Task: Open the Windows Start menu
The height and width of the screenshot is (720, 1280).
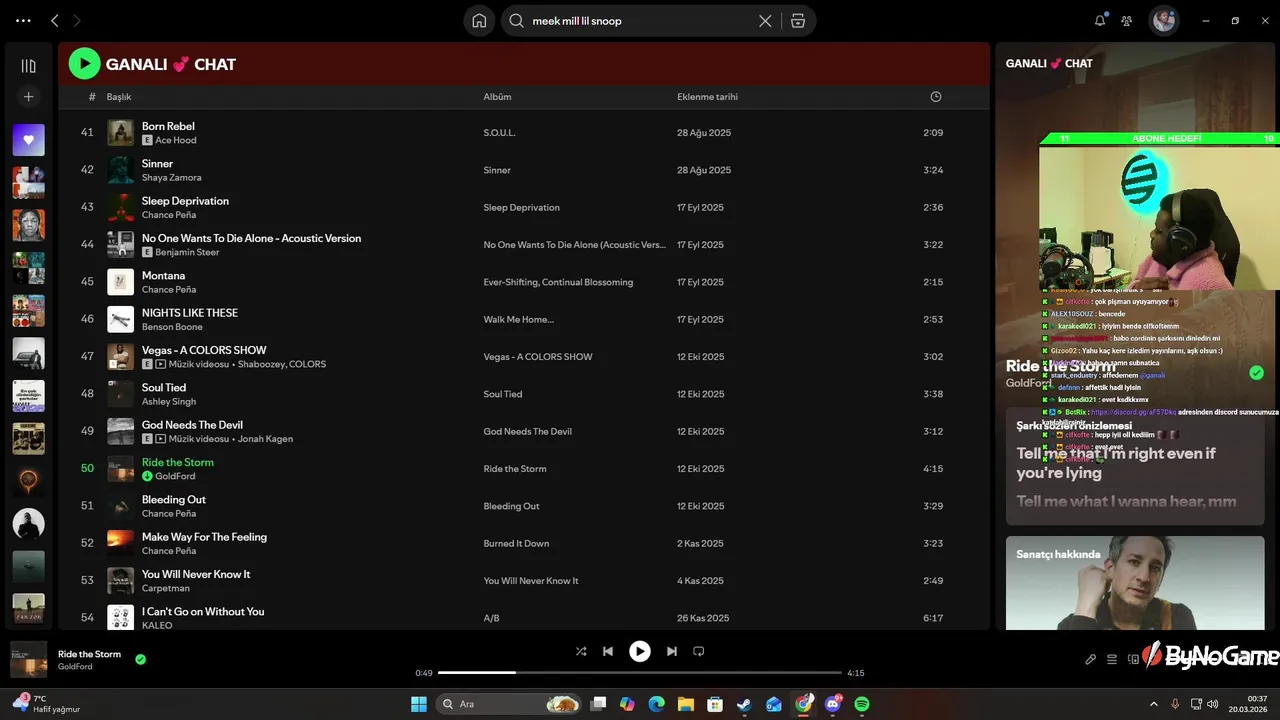Action: 419,704
